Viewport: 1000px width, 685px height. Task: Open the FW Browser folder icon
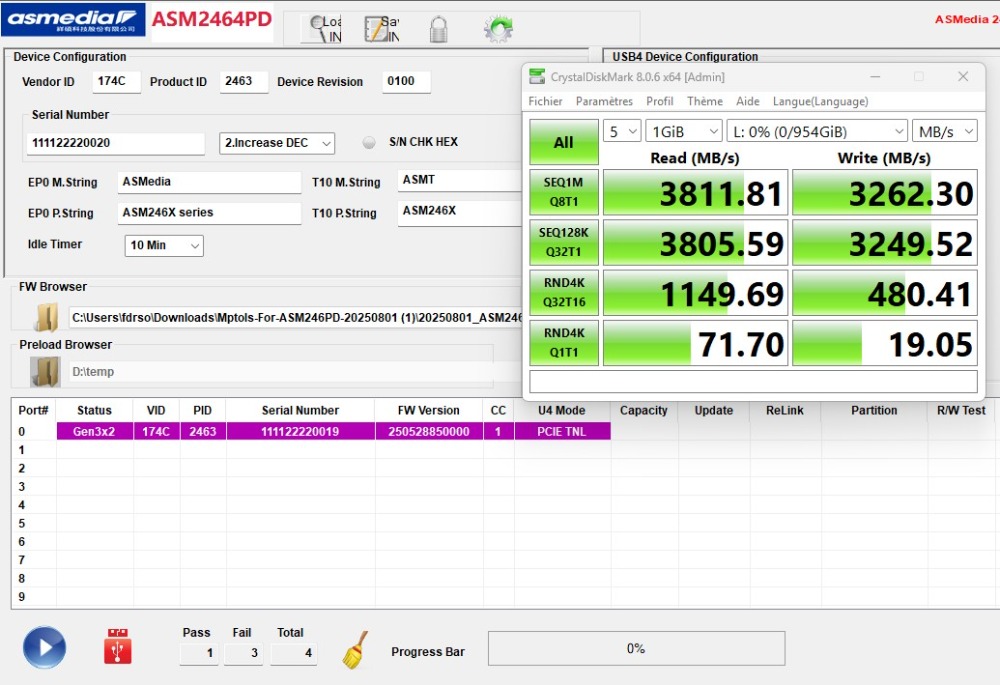[x=45, y=317]
